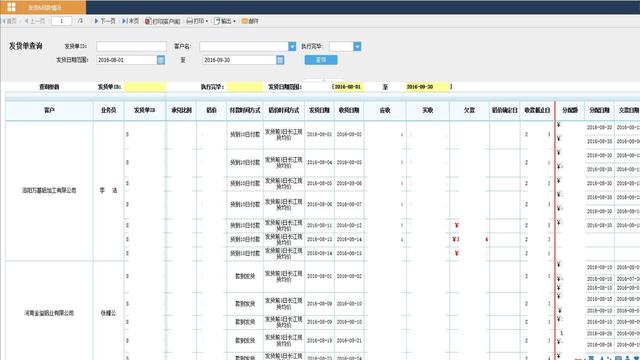Go to next page (下一页)
The image size is (640, 360).
coord(104,21)
